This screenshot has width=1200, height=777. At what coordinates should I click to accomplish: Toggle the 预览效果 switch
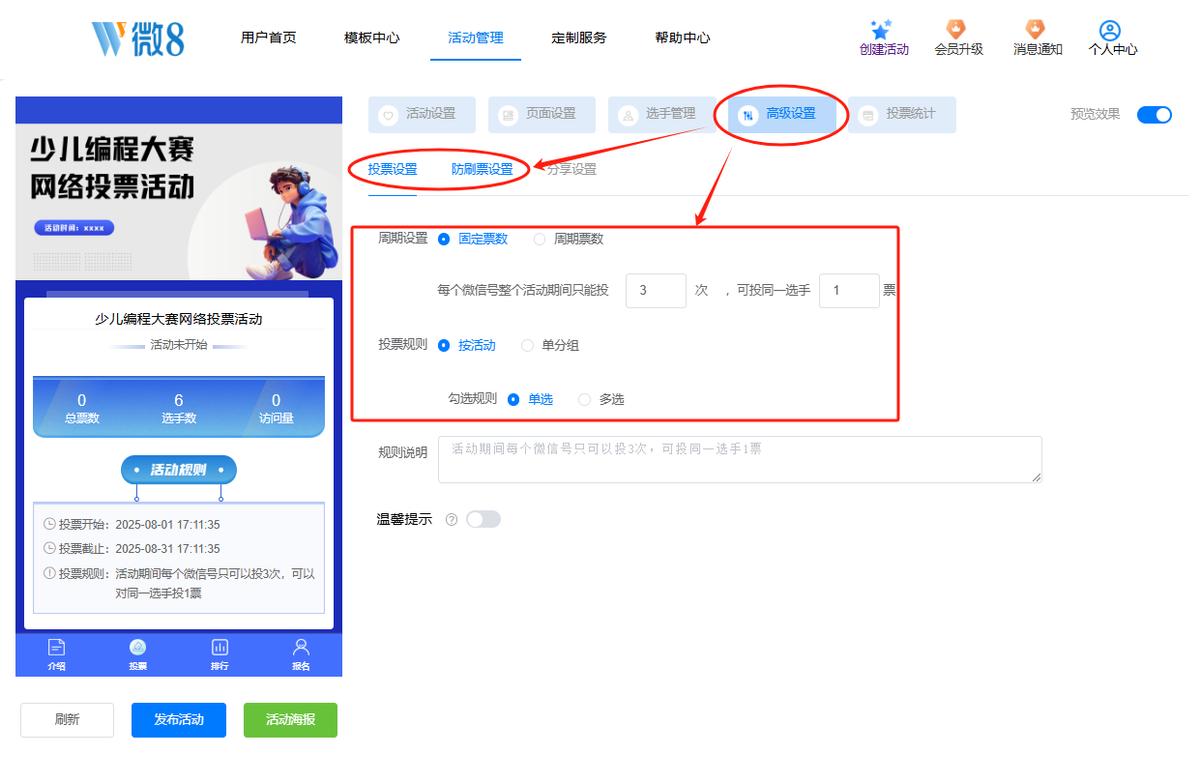point(1154,114)
